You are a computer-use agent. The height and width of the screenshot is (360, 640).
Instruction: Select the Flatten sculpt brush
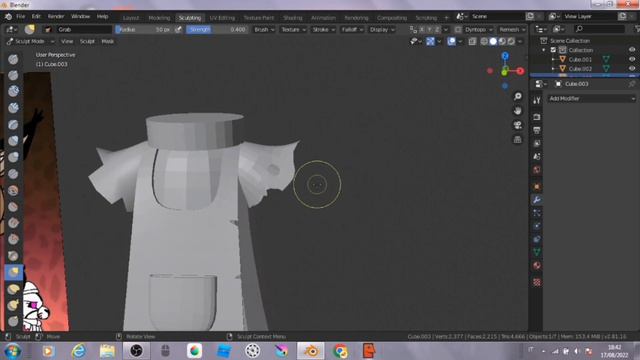coord(13,207)
